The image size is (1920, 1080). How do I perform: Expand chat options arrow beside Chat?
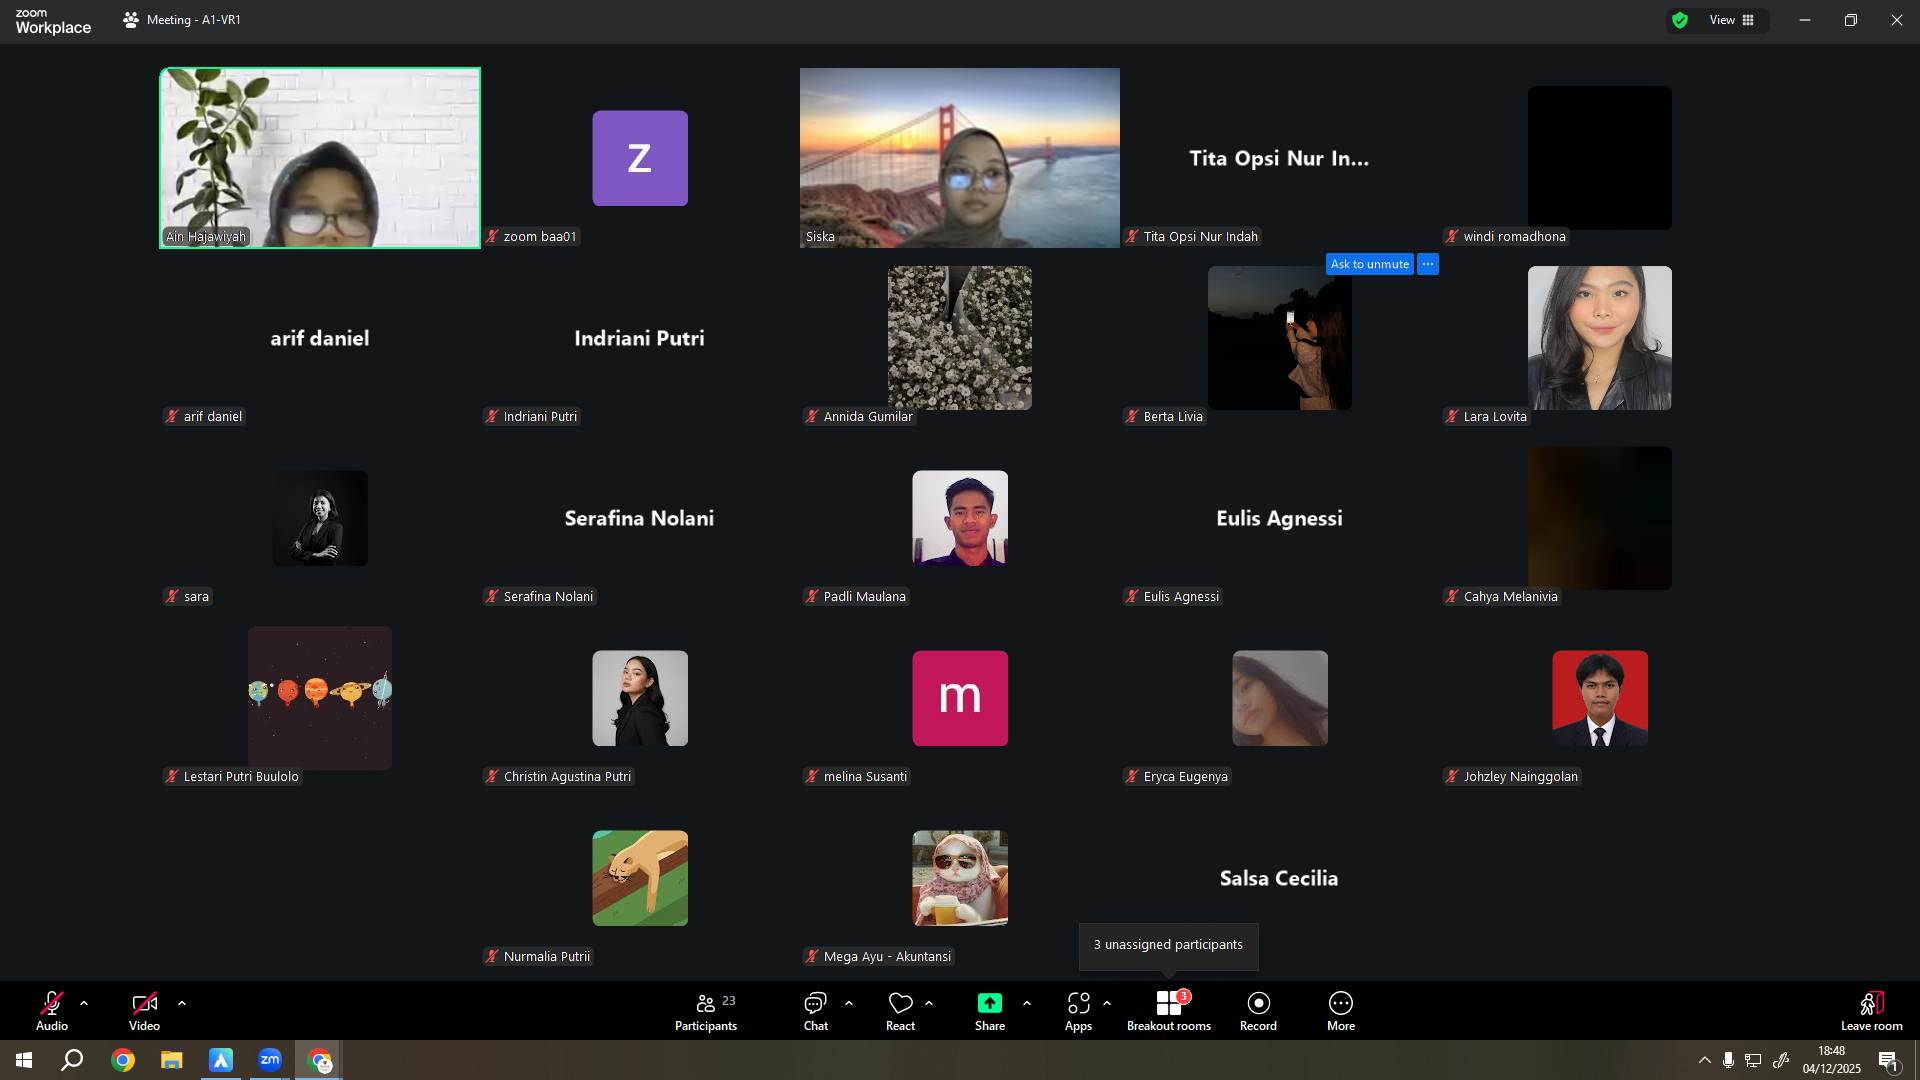point(849,1003)
